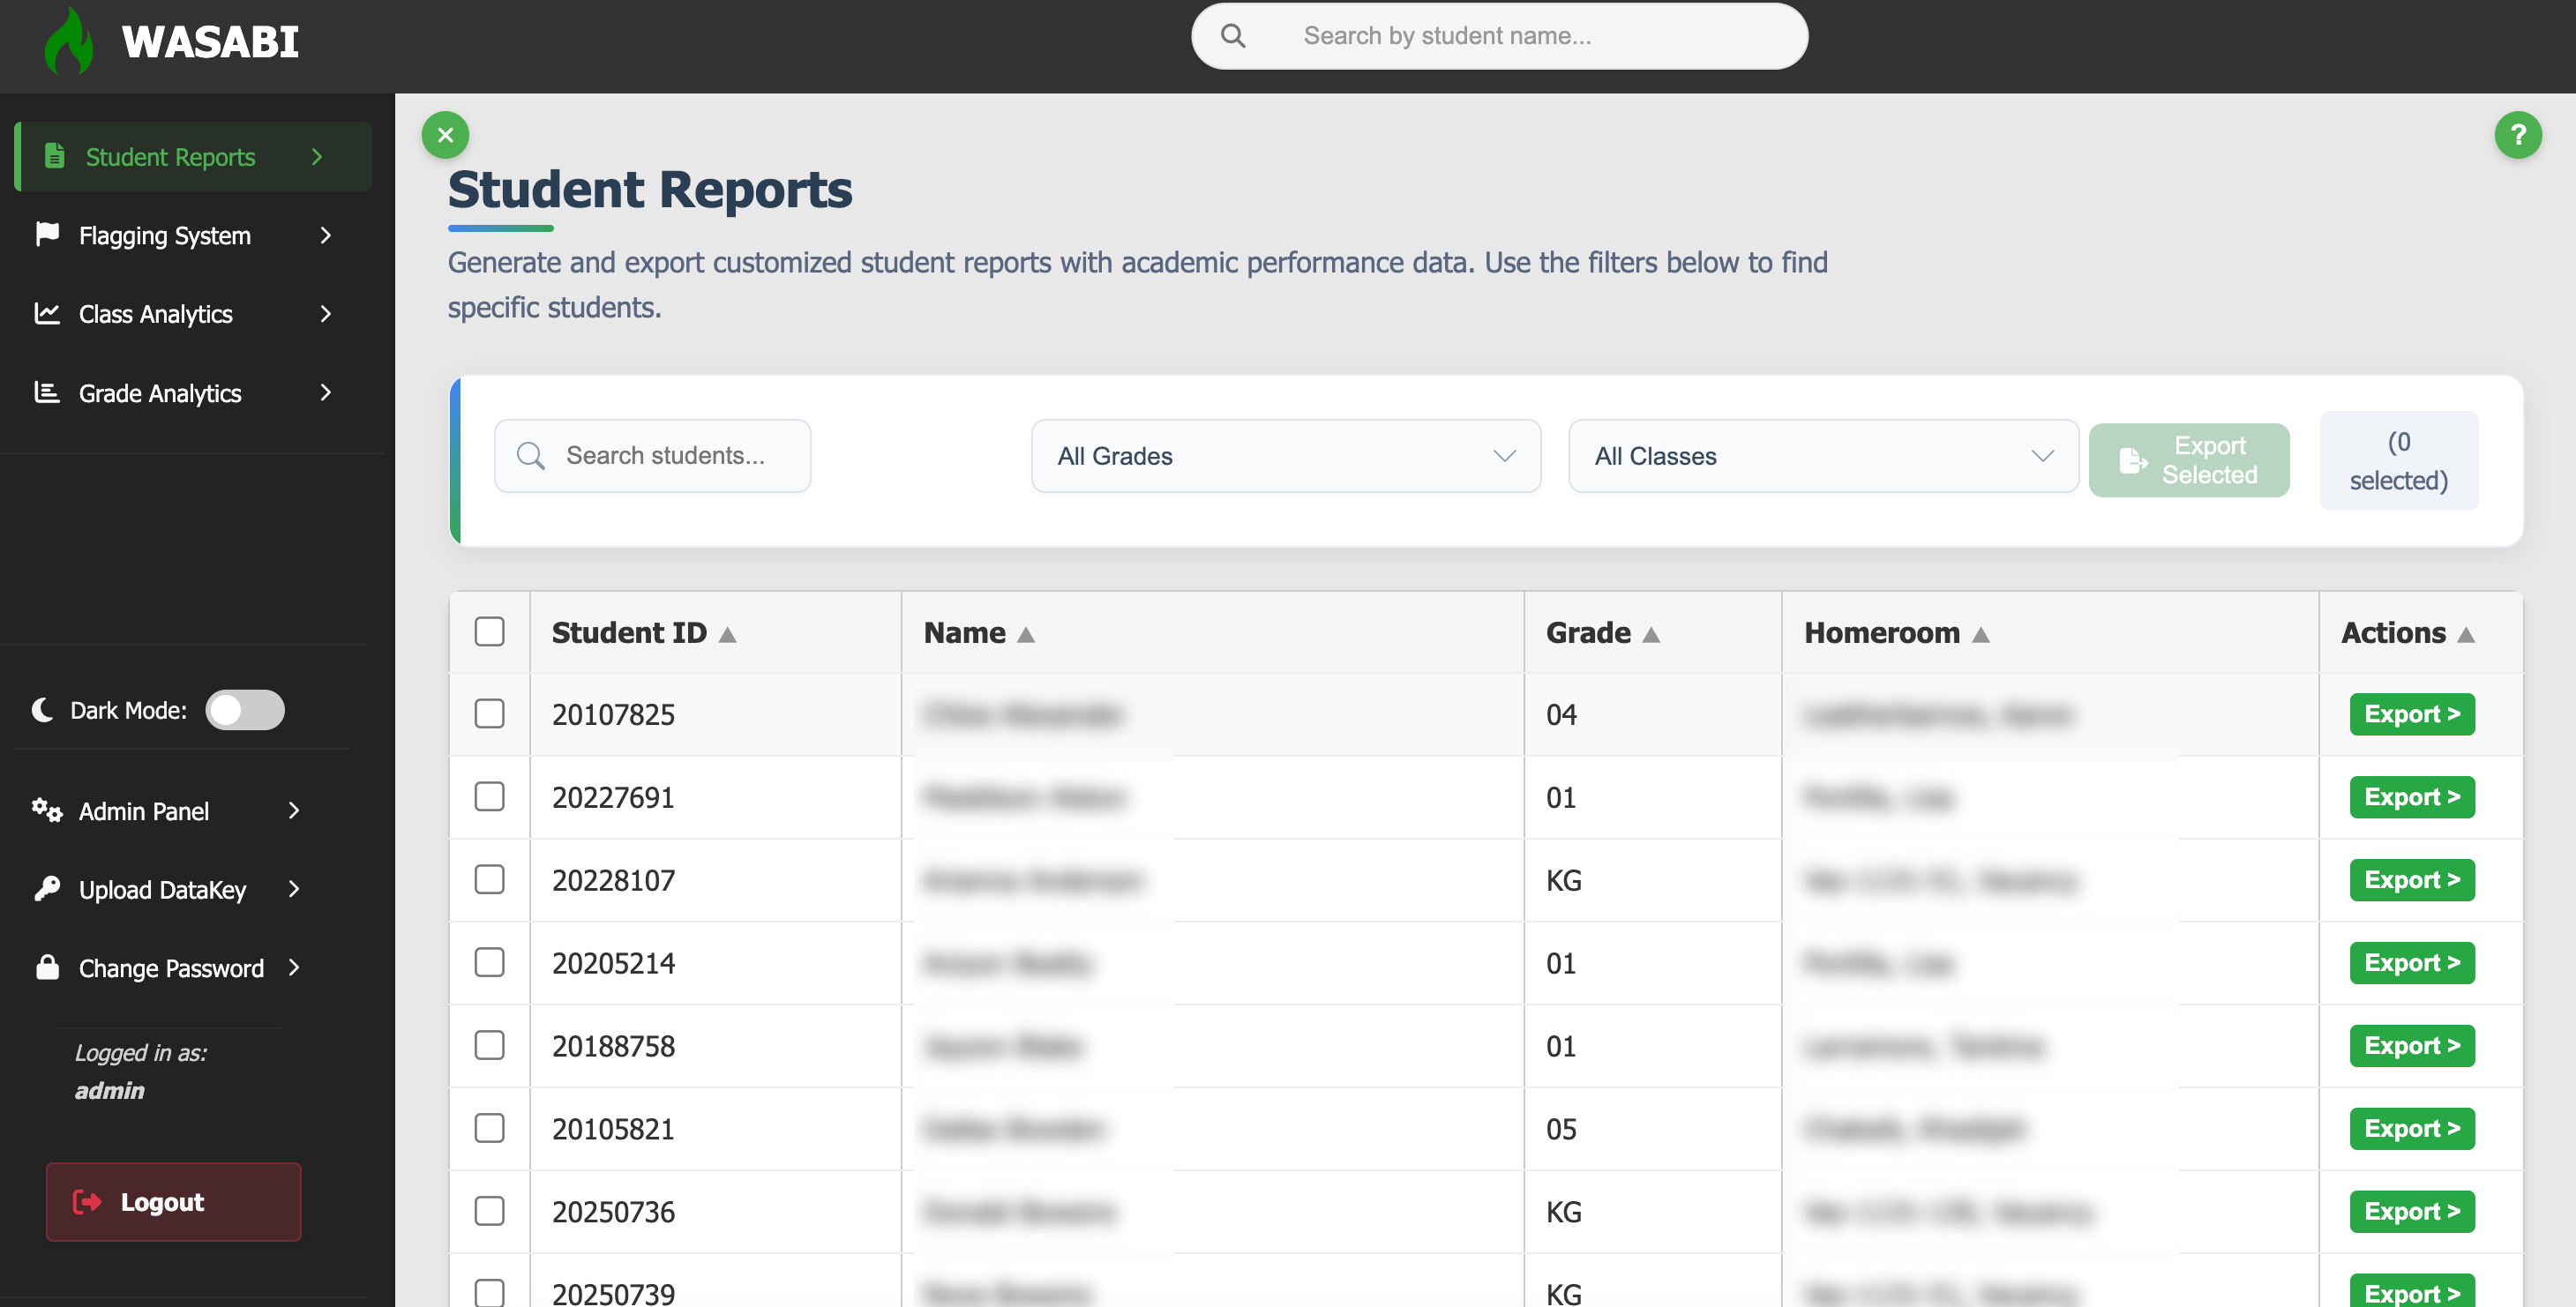Expand Admin Panel via its chevron

click(x=294, y=810)
